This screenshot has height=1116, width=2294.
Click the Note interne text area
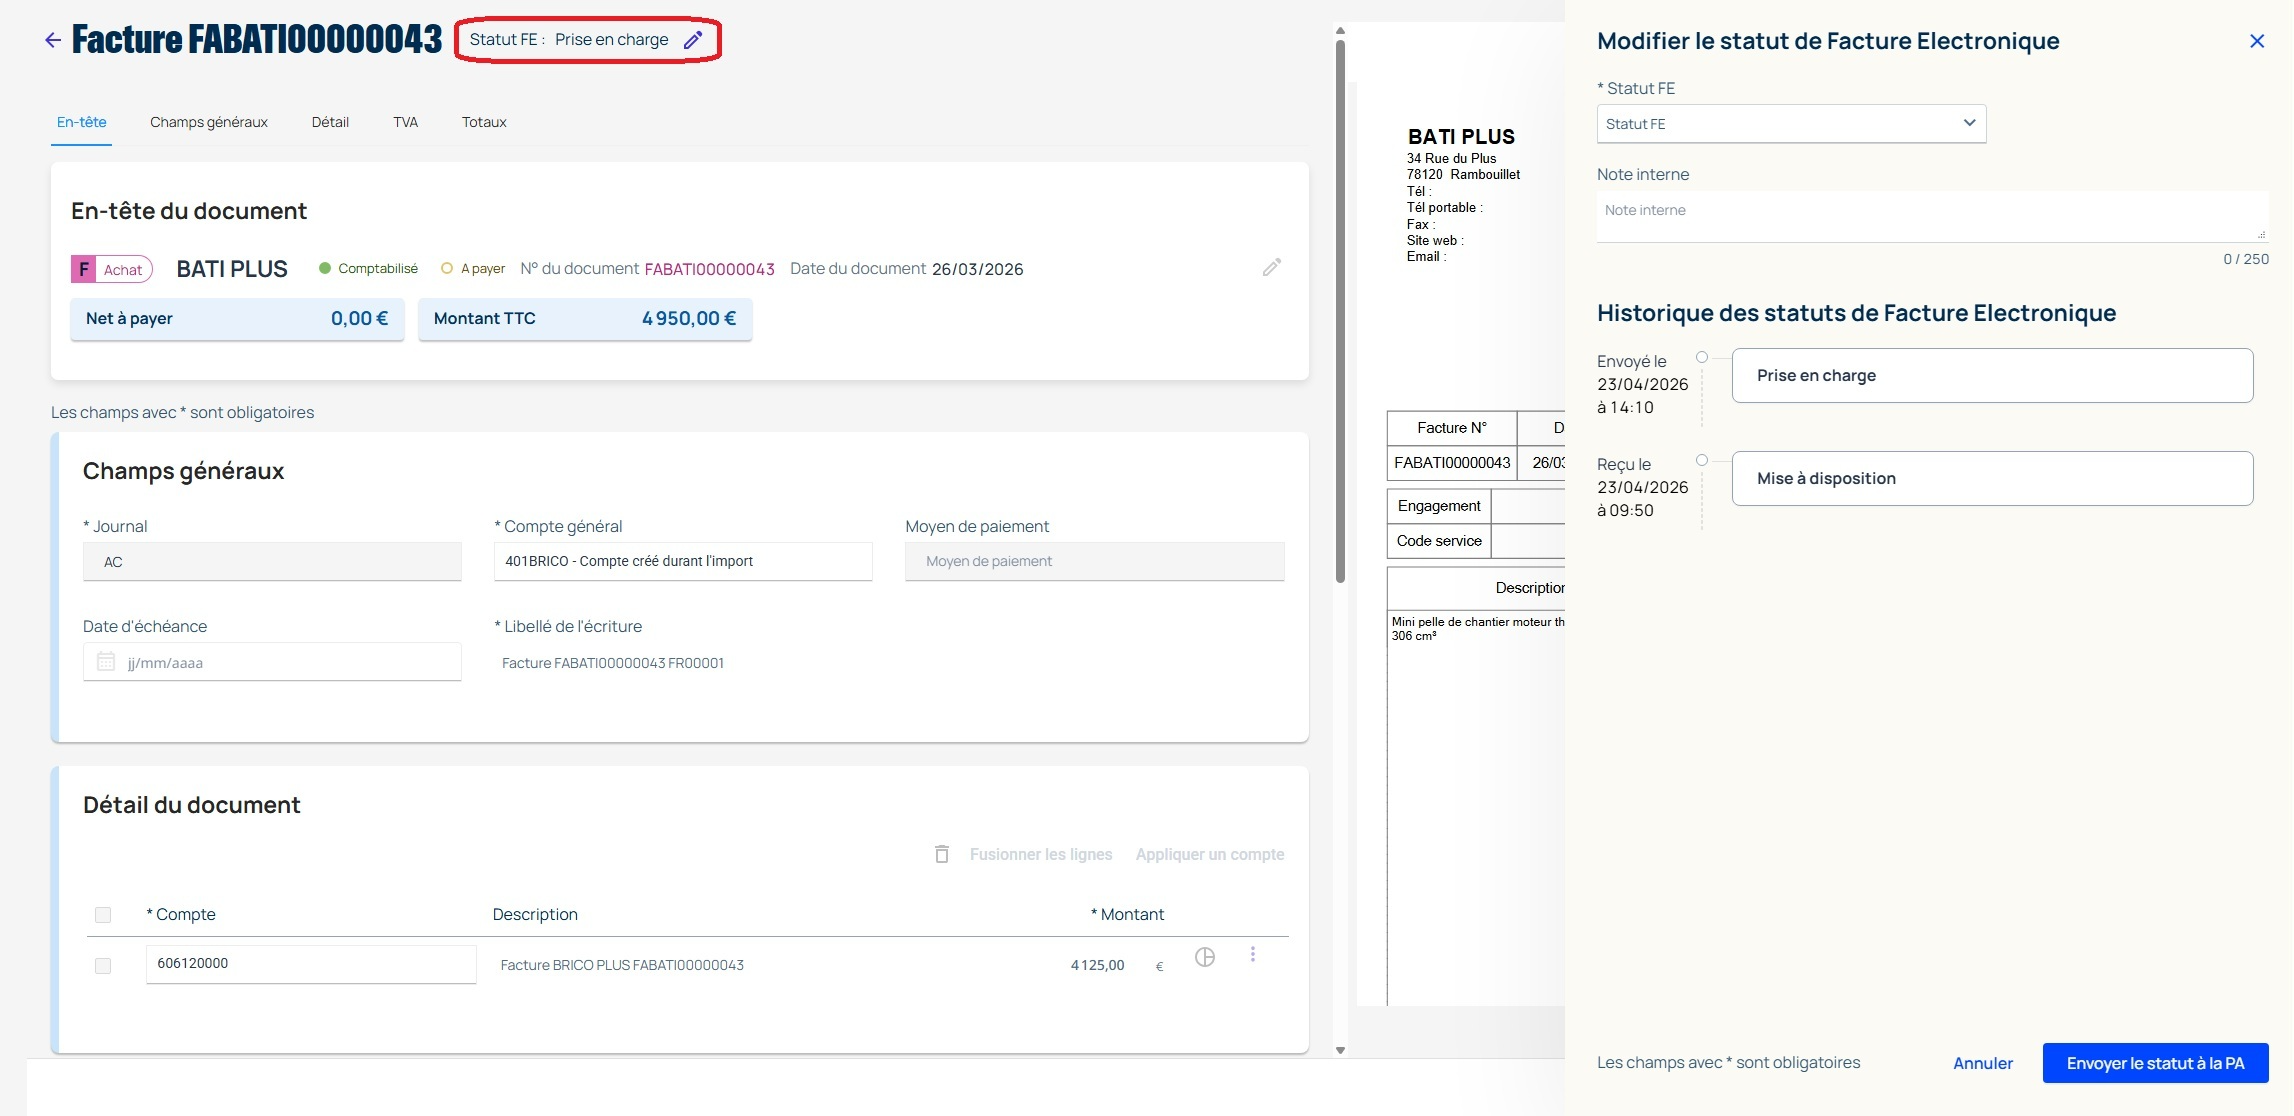(x=1932, y=216)
